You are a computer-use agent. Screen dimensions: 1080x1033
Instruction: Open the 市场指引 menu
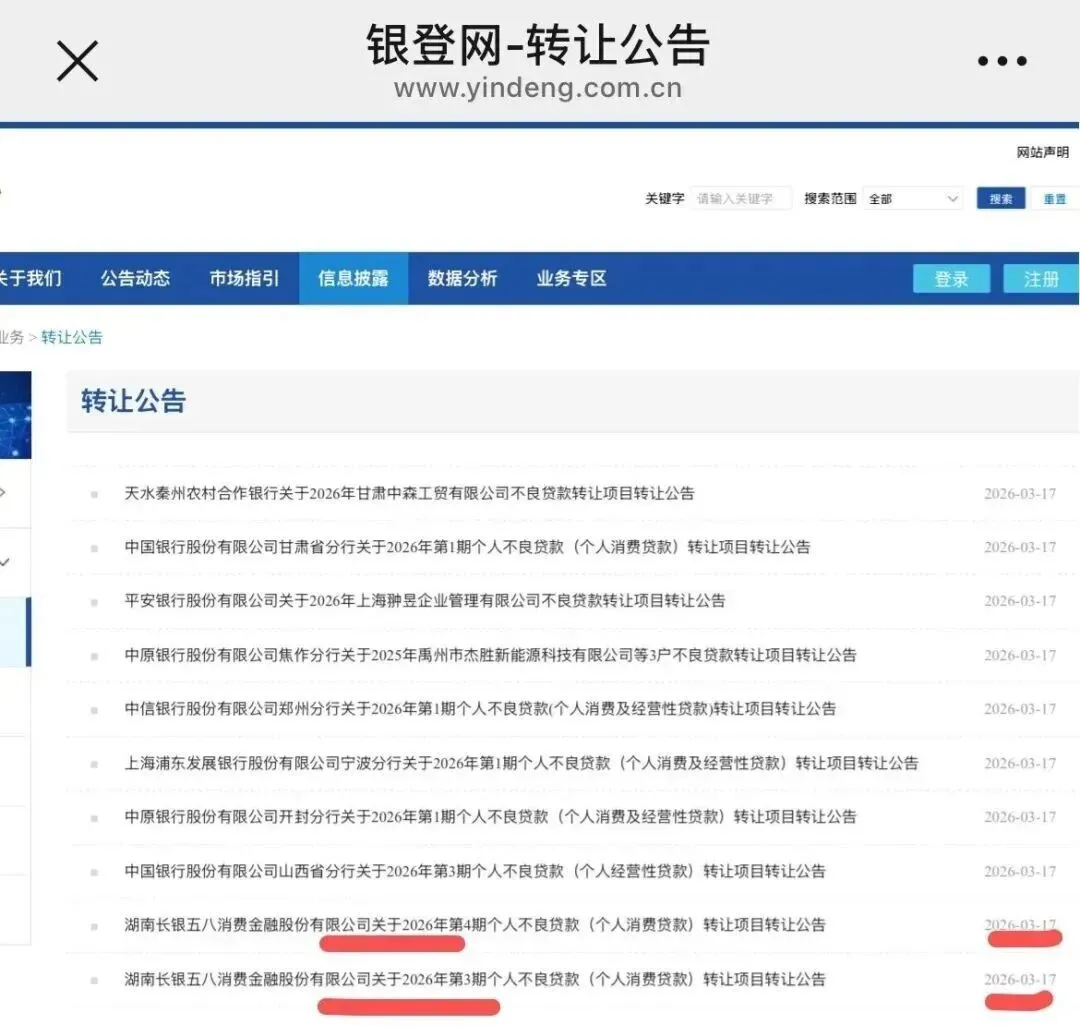pos(245,279)
